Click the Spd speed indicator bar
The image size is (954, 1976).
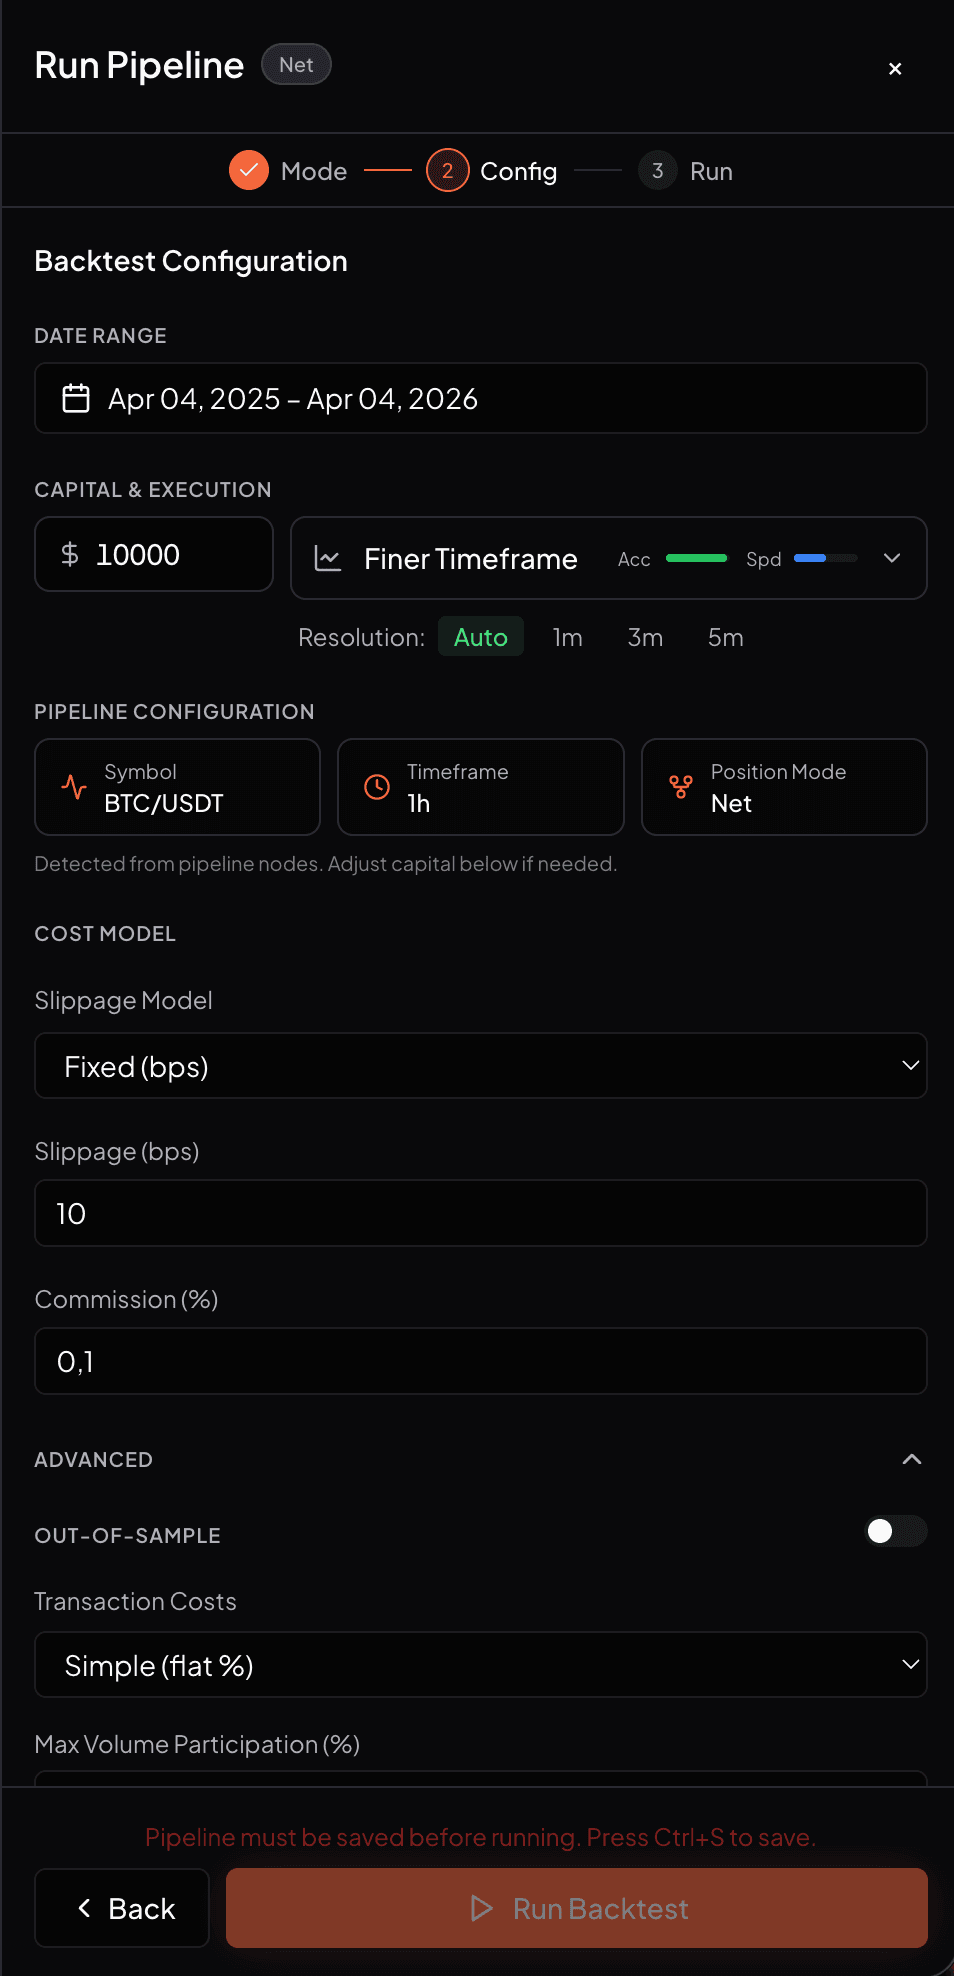tap(825, 558)
